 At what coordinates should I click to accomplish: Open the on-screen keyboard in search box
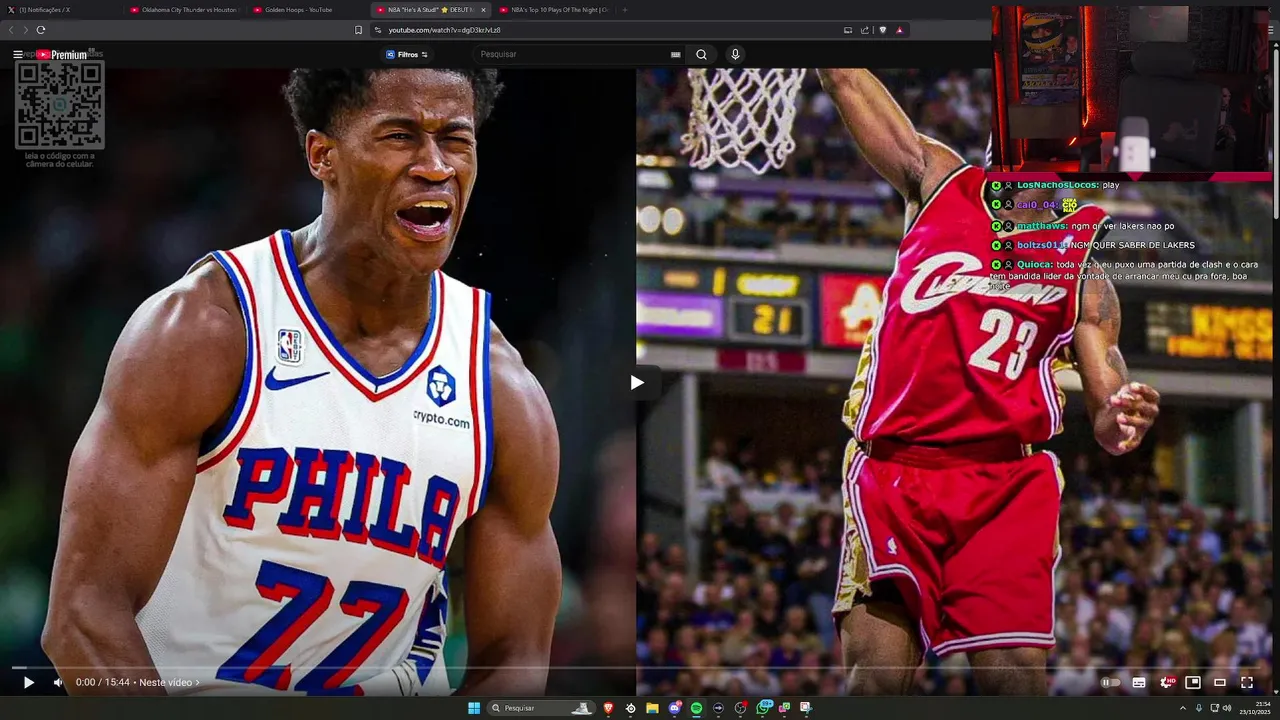point(676,54)
